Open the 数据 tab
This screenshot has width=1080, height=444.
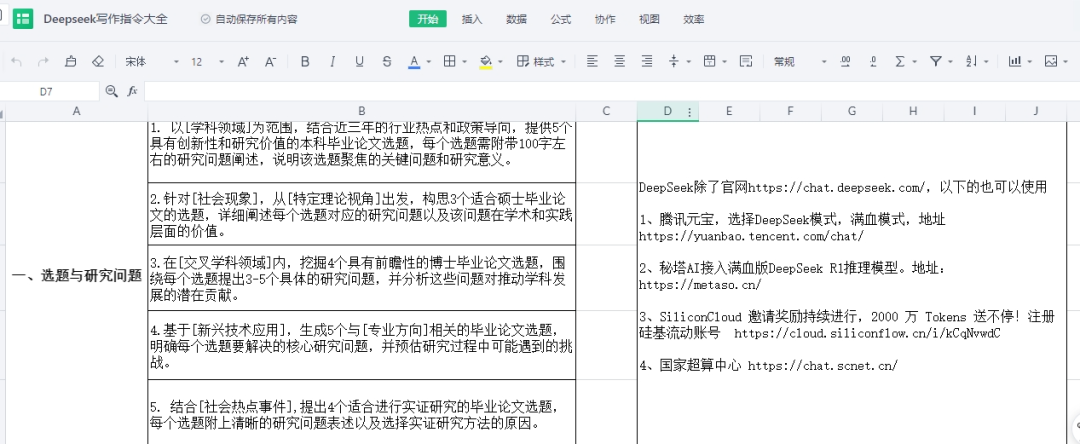(x=517, y=19)
